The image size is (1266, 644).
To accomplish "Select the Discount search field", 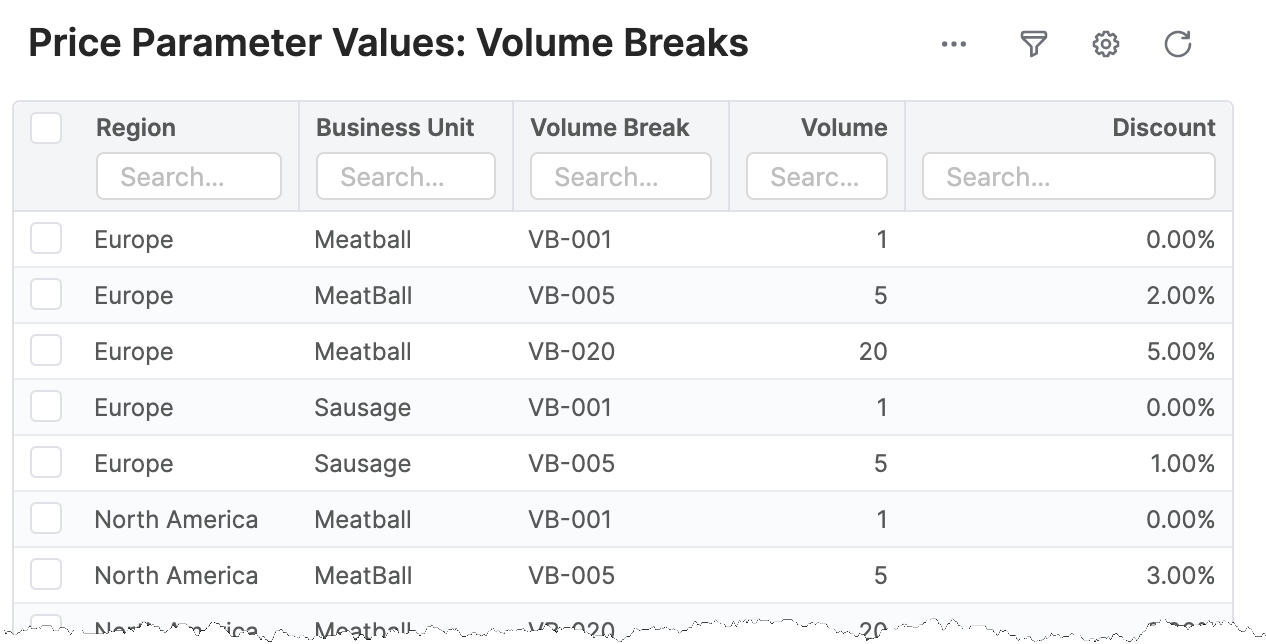I will (1068, 176).
